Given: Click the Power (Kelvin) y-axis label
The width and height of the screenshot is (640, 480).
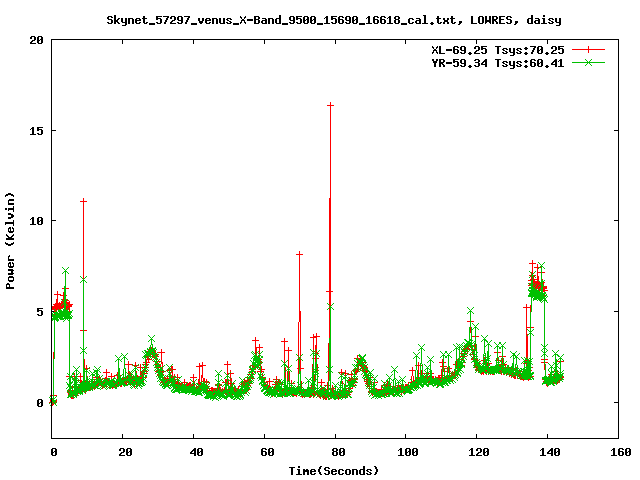Looking at the screenshot, I should coord(10,241).
